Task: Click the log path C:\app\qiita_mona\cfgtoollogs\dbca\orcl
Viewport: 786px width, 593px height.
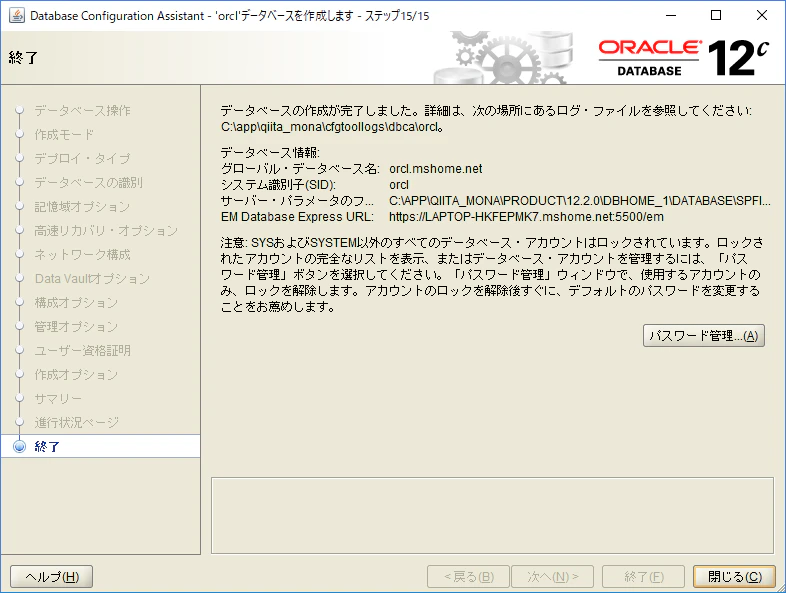Action: [x=332, y=127]
